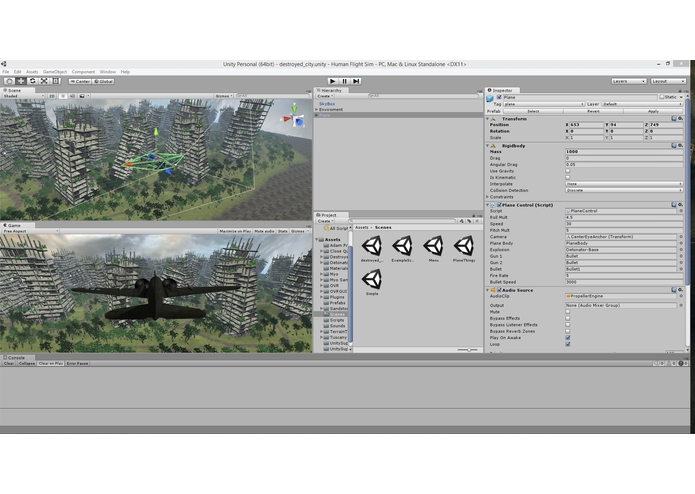Select the Hand tool in the toolbar
695x494 pixels.
tap(9, 81)
